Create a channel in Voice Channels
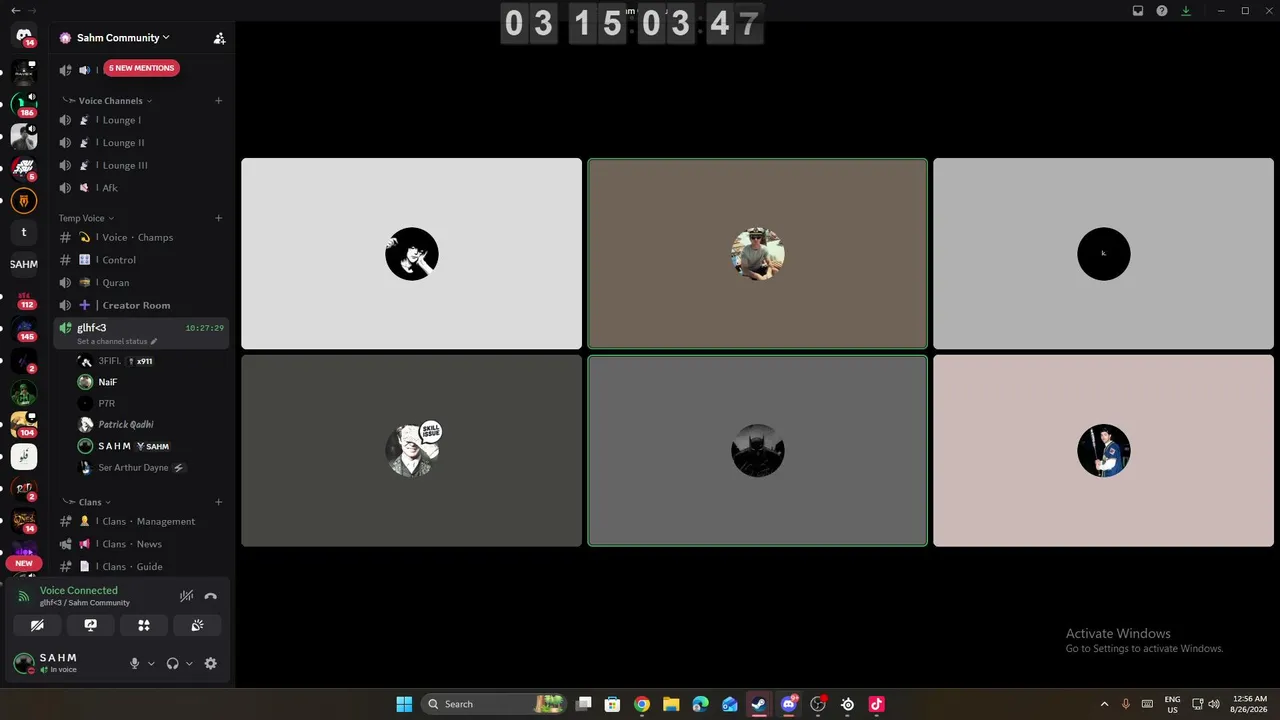This screenshot has height=720, width=1280. 218,101
